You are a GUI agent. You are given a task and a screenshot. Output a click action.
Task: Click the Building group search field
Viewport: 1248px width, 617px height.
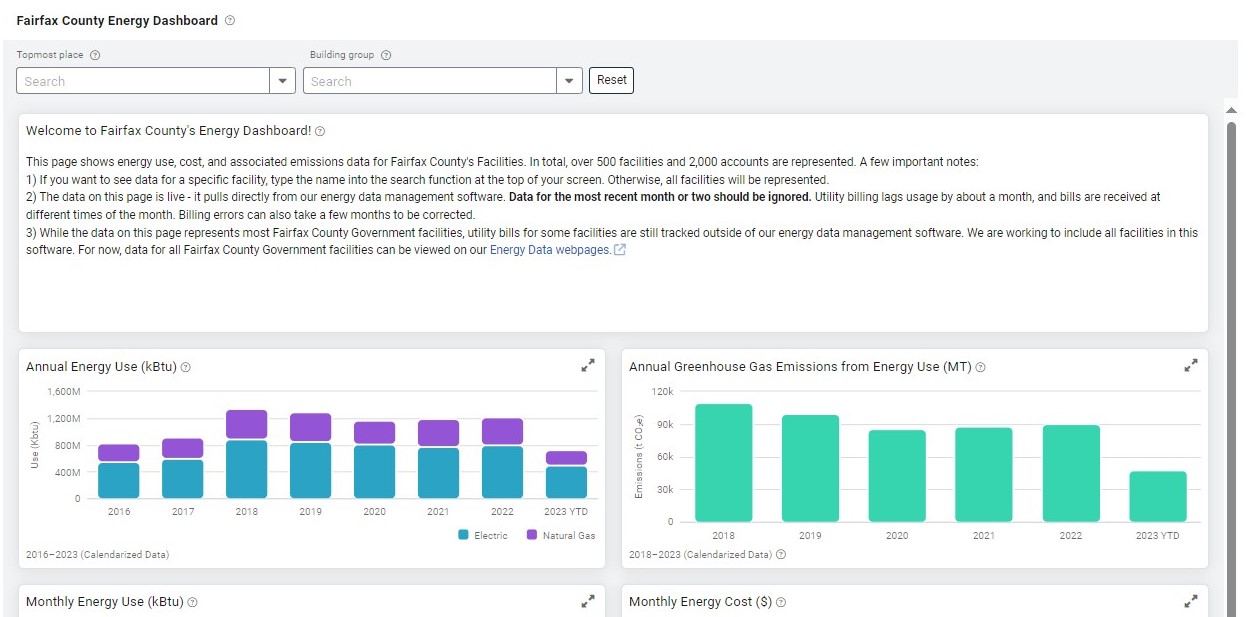tap(430, 81)
